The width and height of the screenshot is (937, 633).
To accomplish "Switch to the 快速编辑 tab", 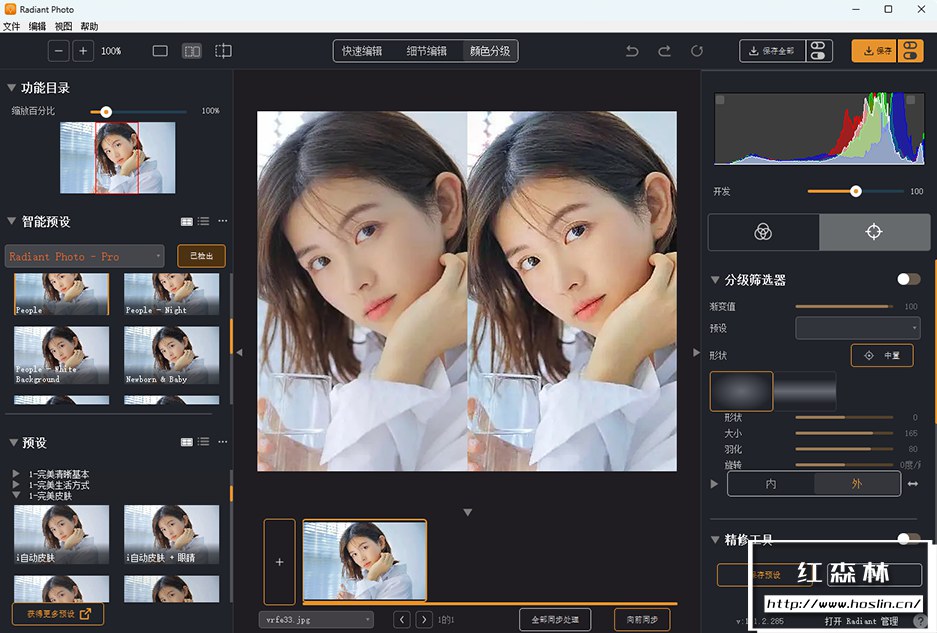I will pos(362,51).
